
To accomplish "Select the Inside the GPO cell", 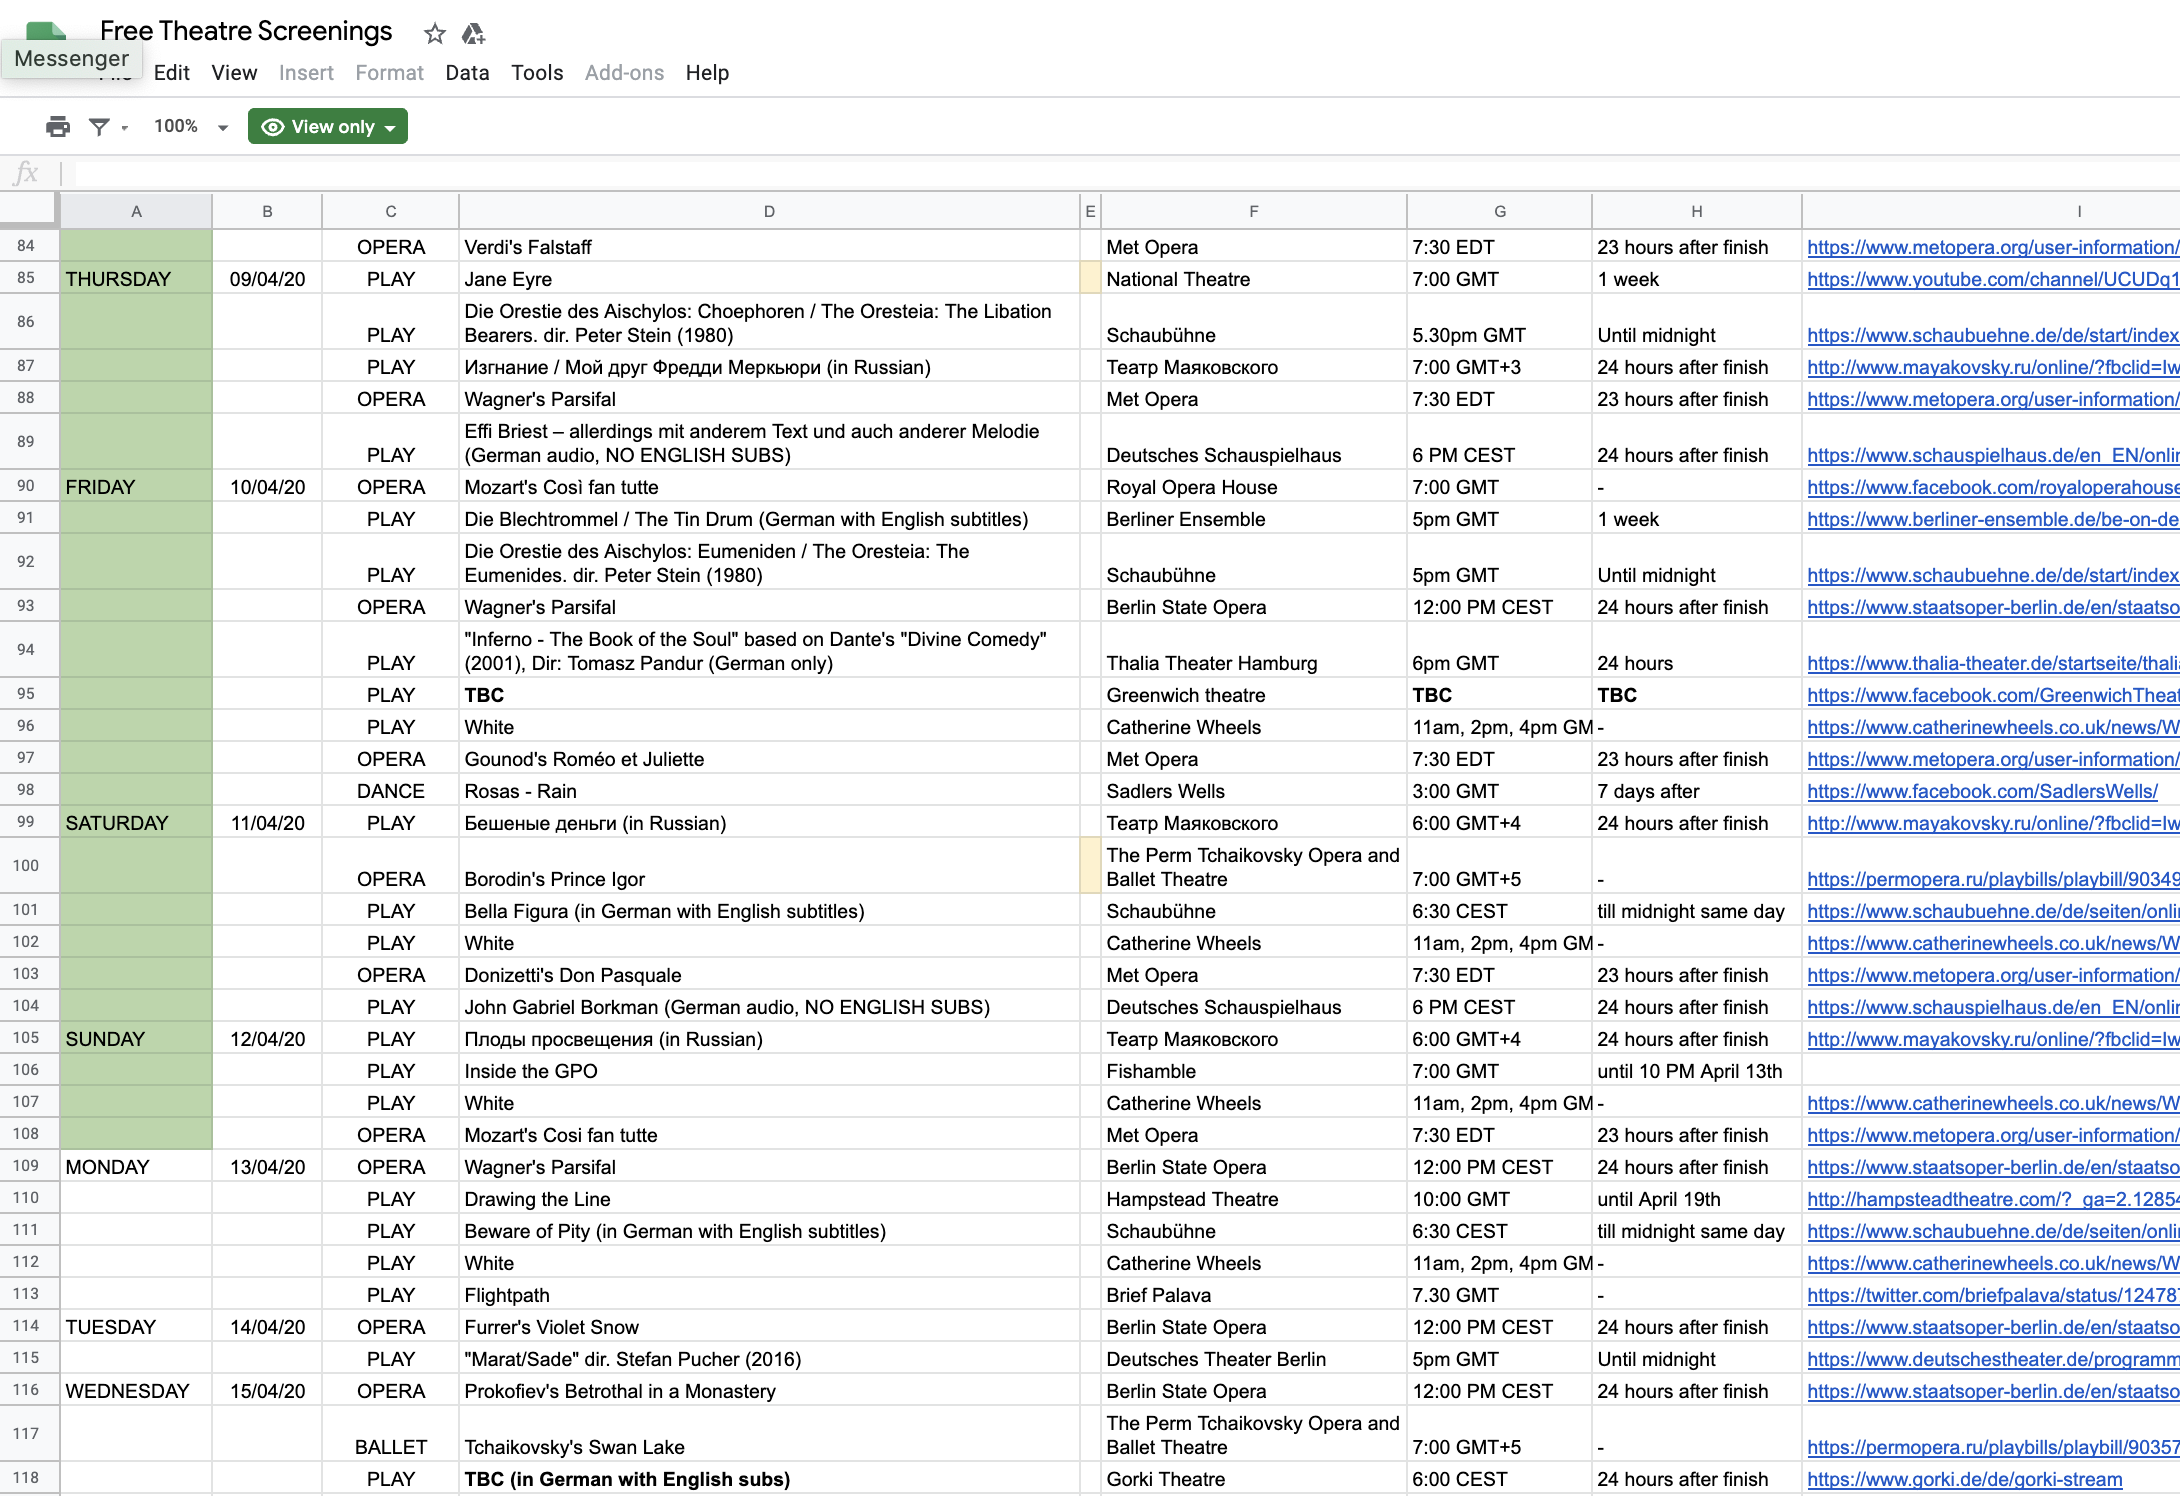I will click(x=769, y=1070).
